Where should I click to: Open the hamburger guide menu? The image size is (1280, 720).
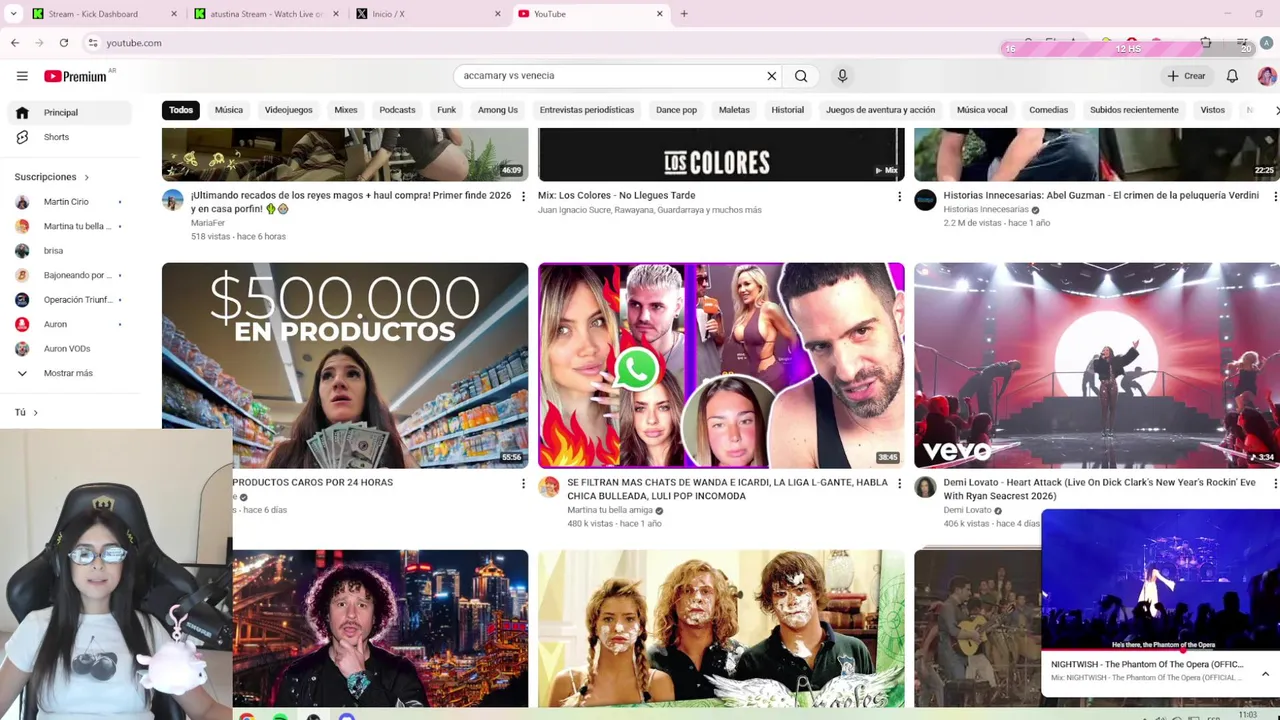point(22,76)
